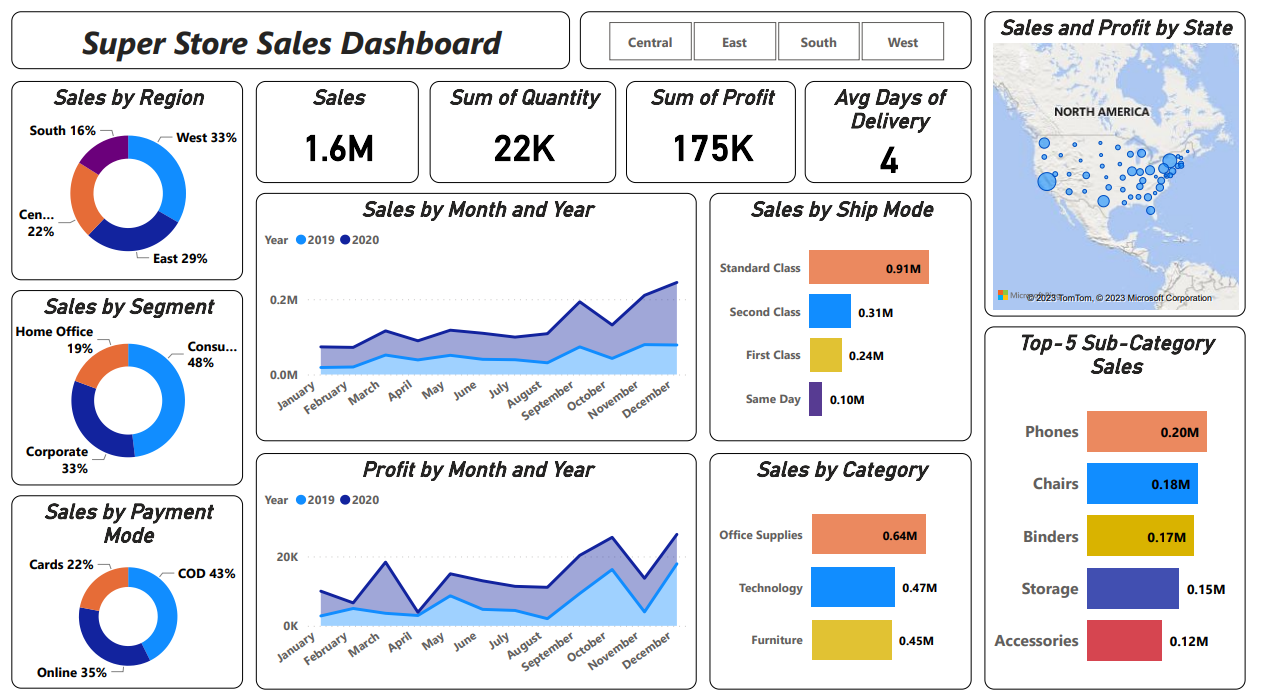The width and height of the screenshot is (1263, 700).
Task: Select the Accessories red bar swatch
Action: pyautogui.click(x=1124, y=641)
